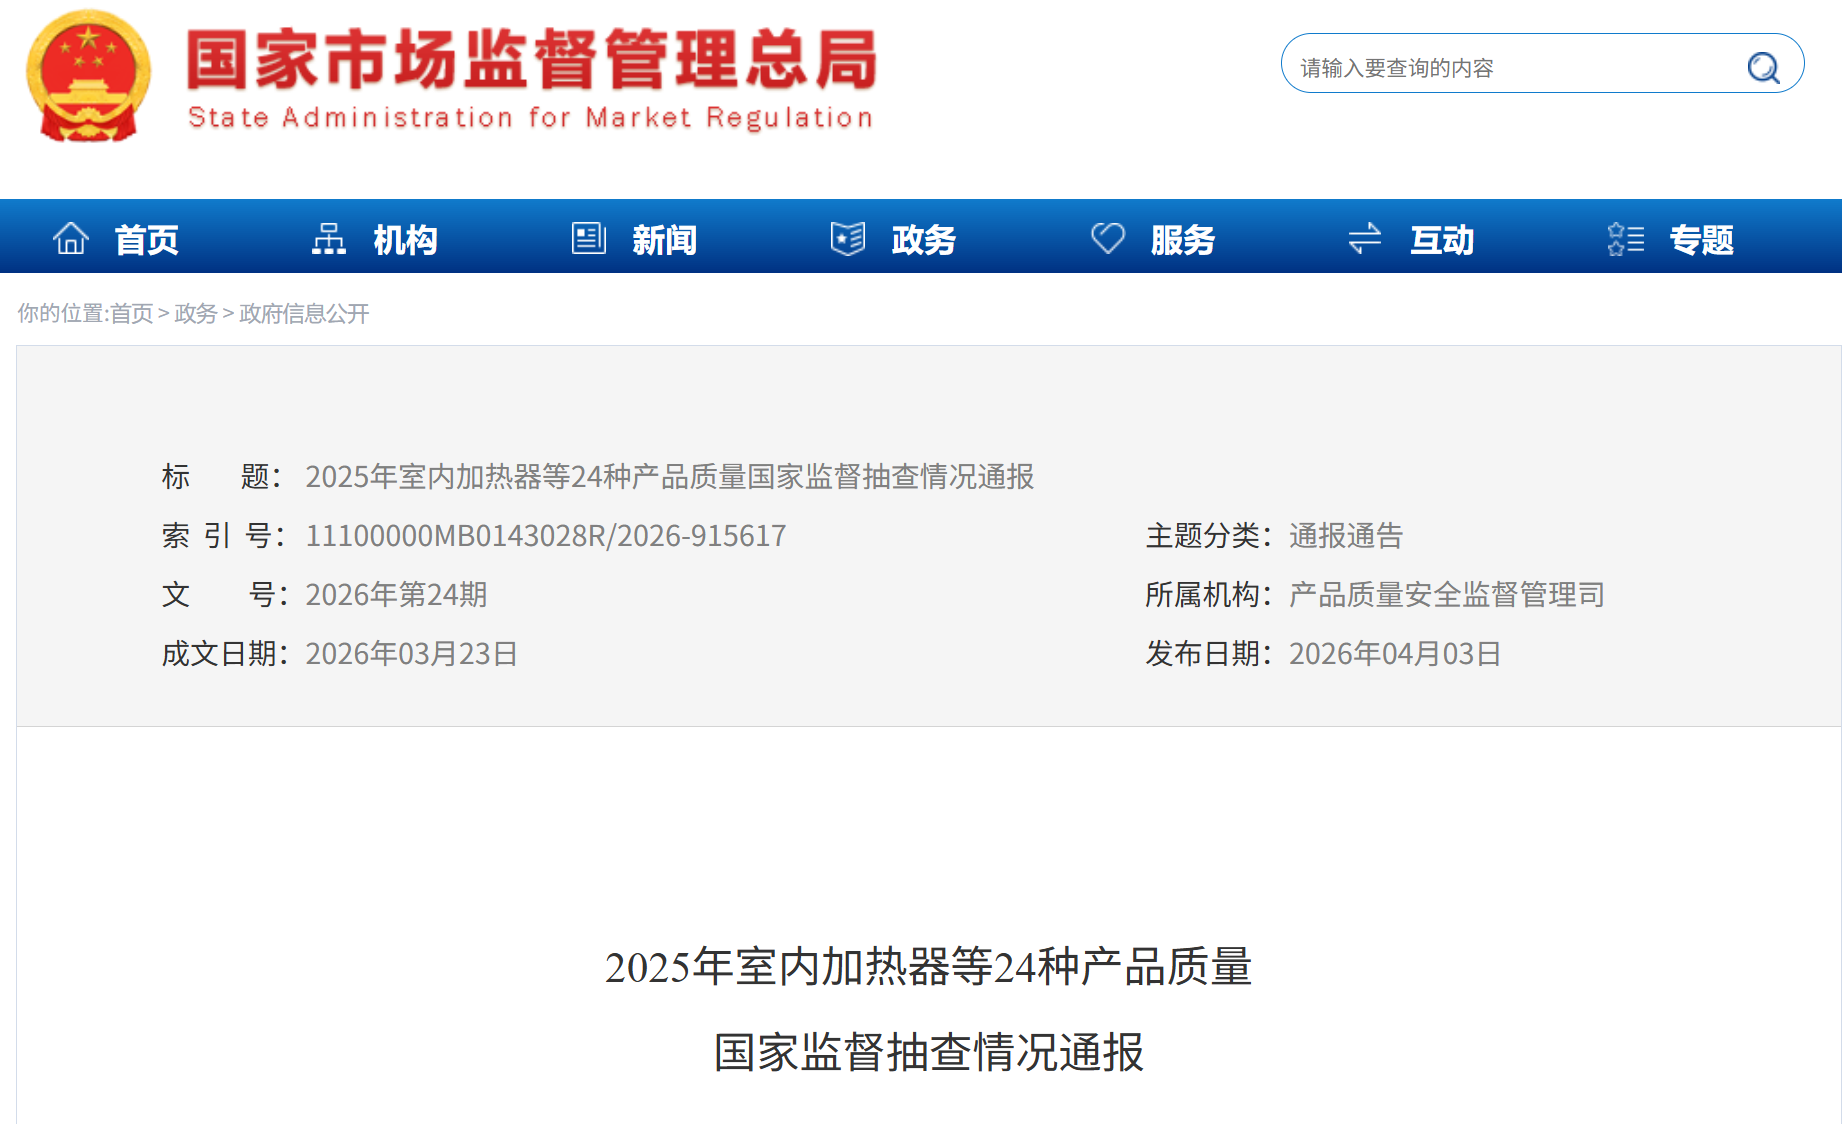Click the organization chart icon beside 机构
The height and width of the screenshot is (1124, 1842).
(x=329, y=239)
